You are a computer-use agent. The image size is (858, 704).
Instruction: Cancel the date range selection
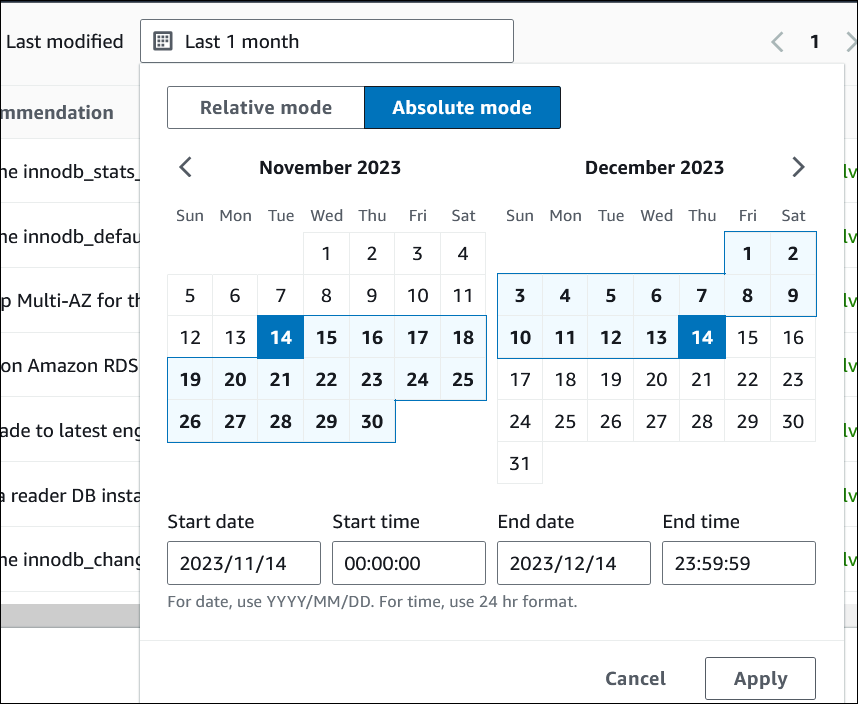pyautogui.click(x=635, y=678)
